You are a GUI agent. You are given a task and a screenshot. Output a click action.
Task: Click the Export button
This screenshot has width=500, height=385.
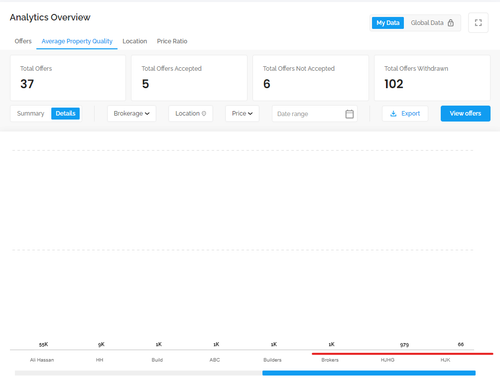405,114
